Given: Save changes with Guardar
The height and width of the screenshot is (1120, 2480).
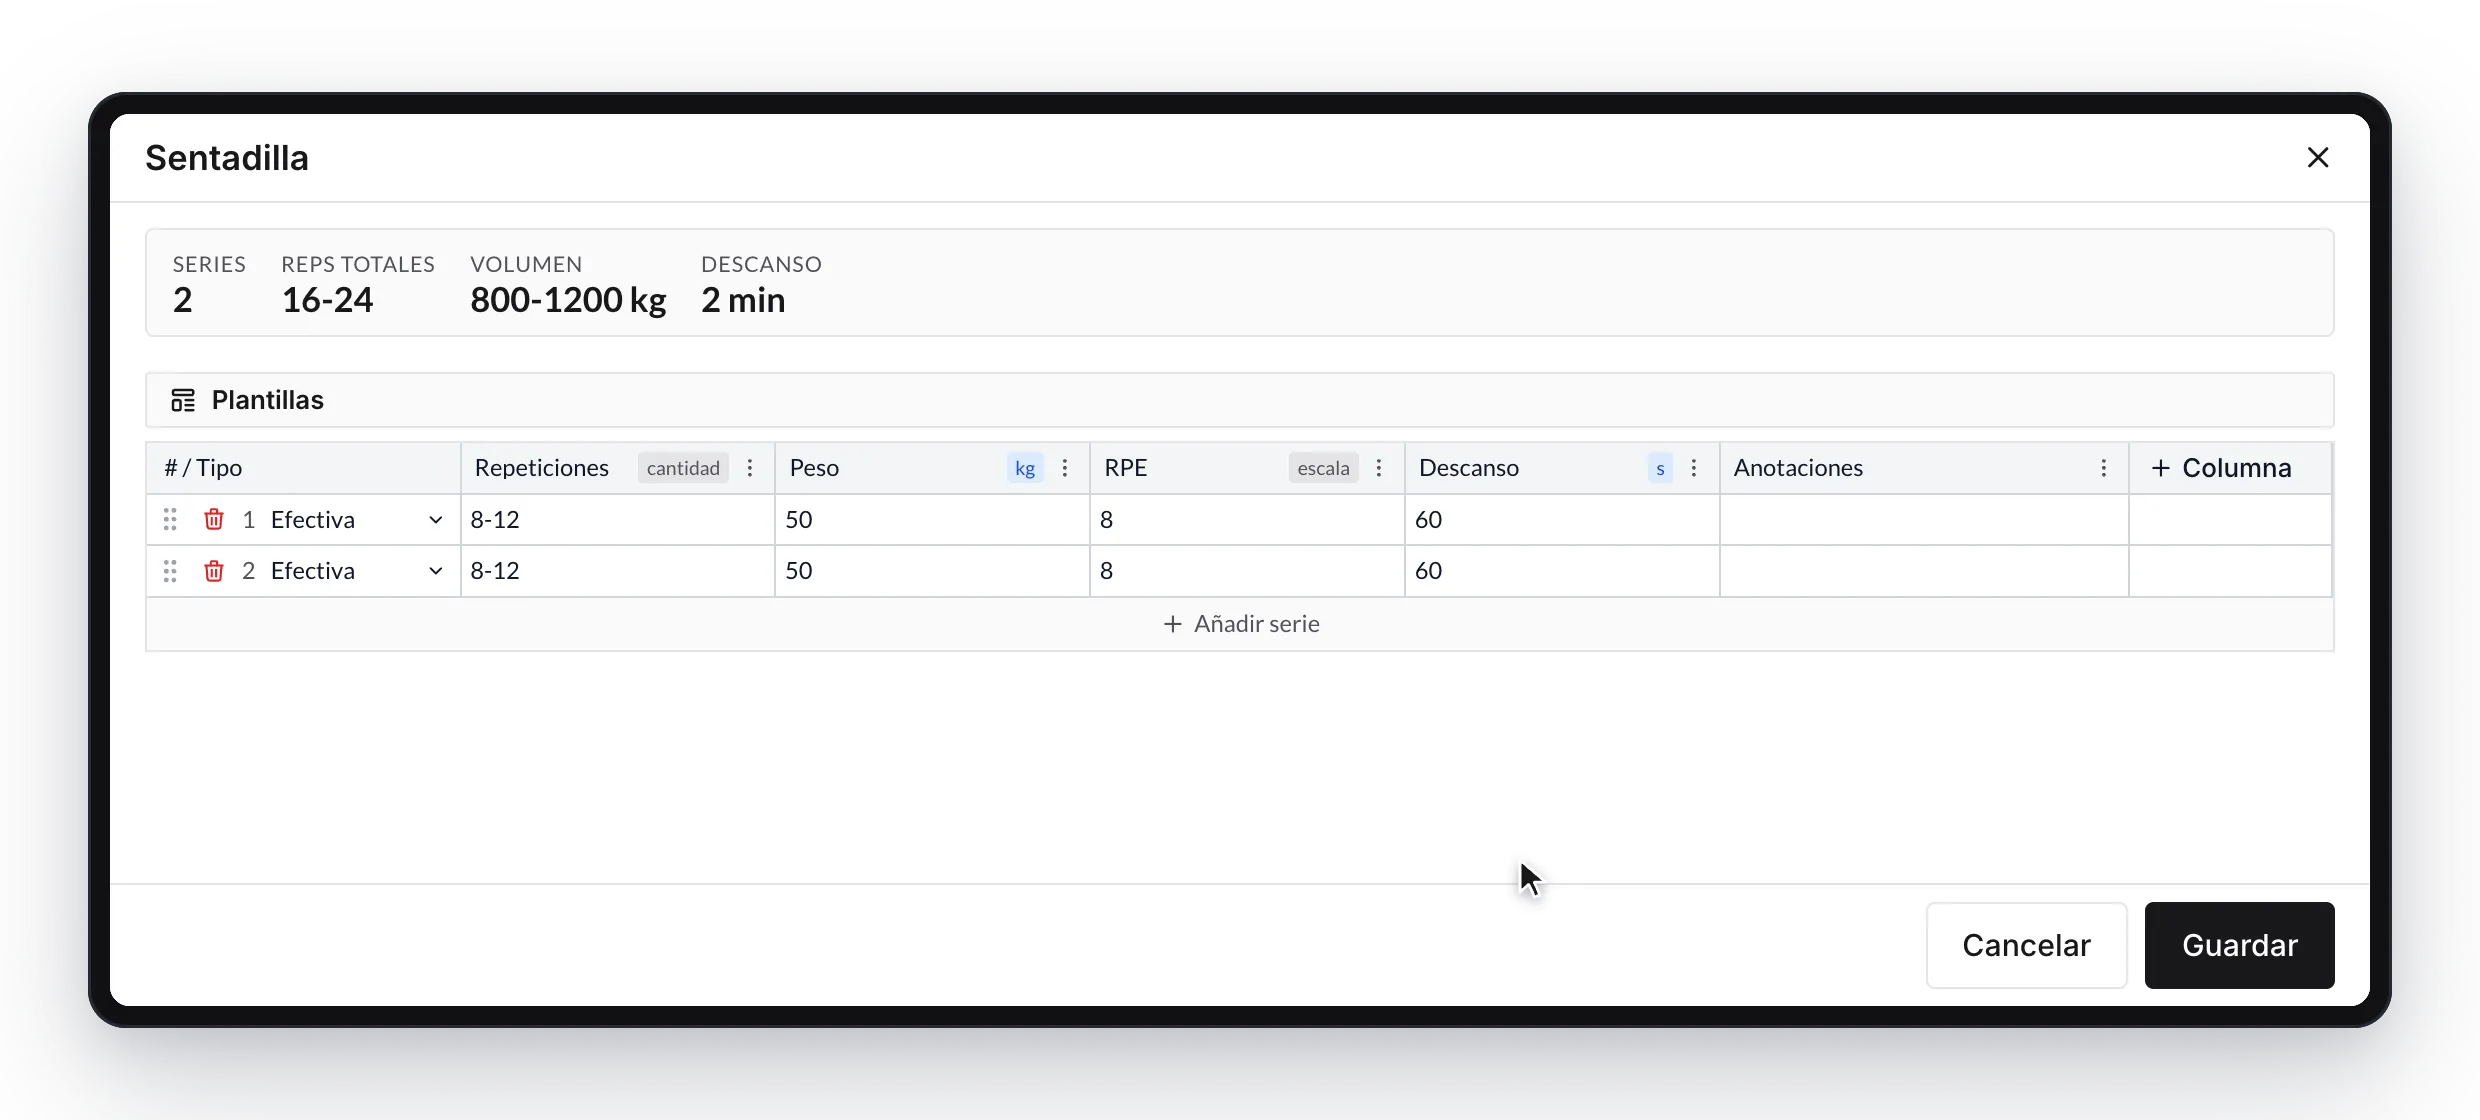Looking at the screenshot, I should pos(2240,945).
